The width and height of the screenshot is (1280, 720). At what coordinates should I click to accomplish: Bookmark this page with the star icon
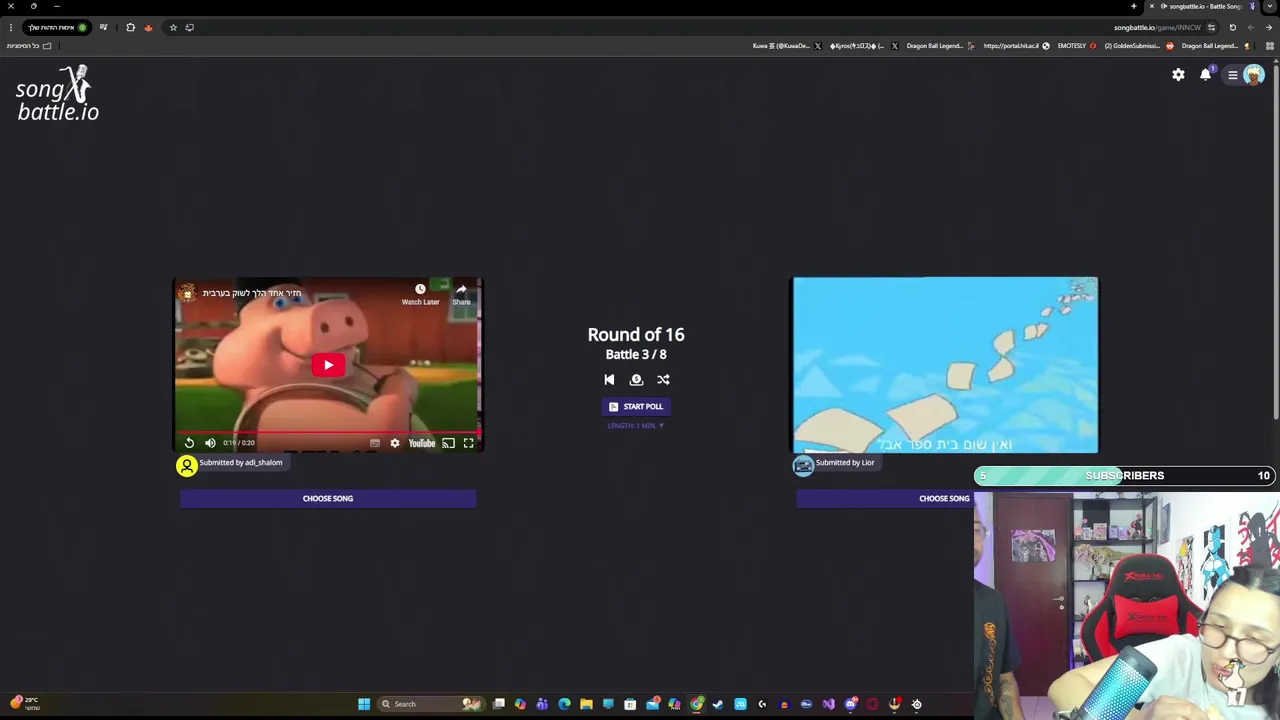click(x=173, y=27)
